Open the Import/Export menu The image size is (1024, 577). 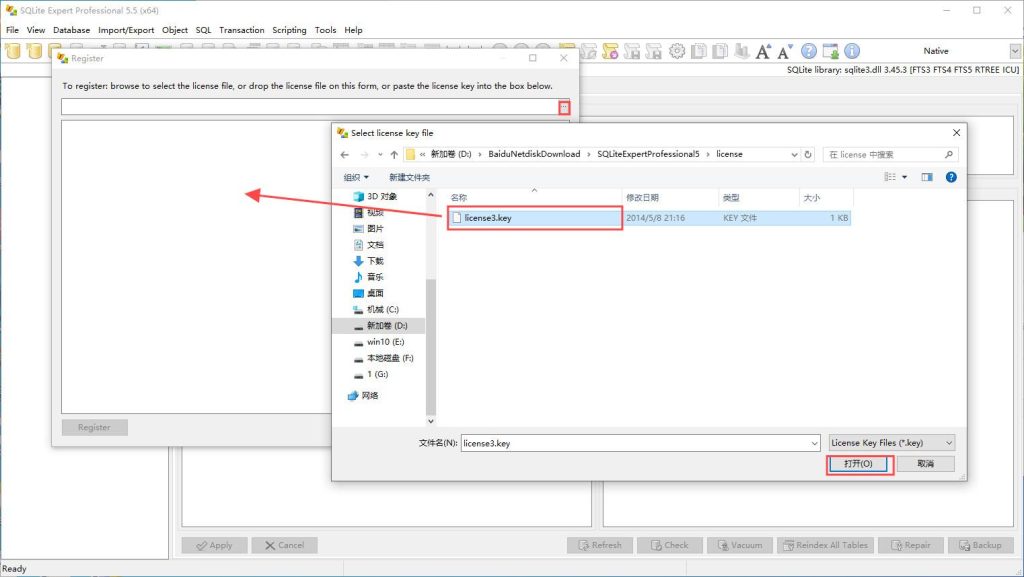126,30
